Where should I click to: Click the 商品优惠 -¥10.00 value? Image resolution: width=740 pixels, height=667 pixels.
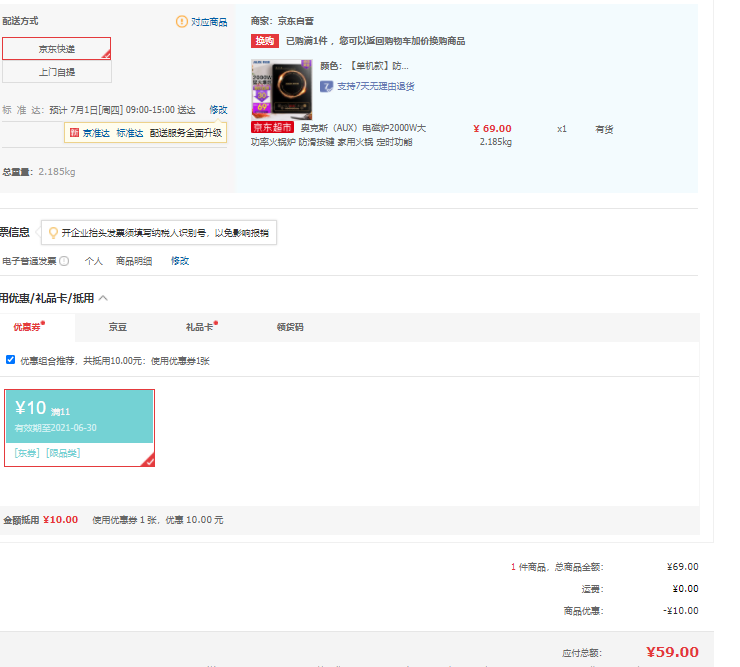pyautogui.click(x=681, y=610)
